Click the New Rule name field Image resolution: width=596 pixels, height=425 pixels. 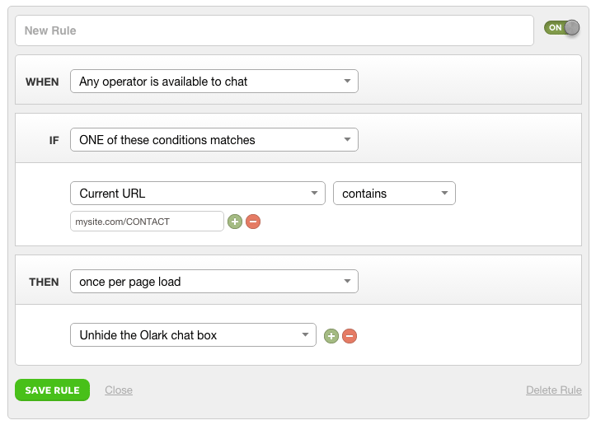274,30
